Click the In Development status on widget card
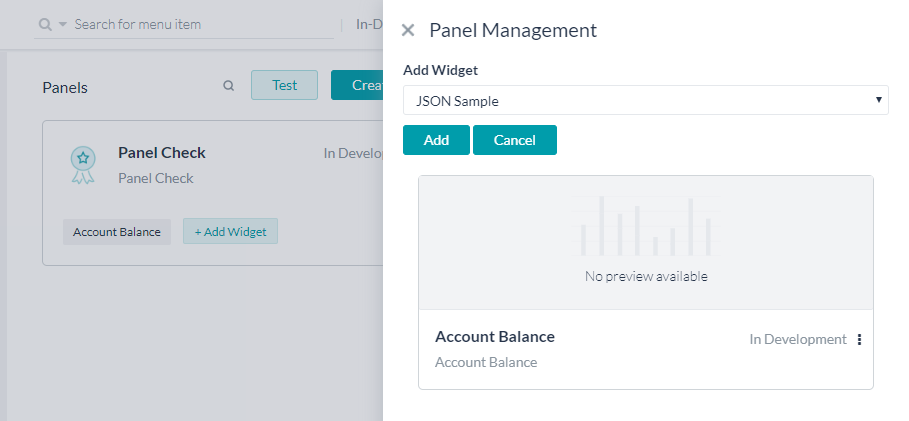 pyautogui.click(x=797, y=339)
